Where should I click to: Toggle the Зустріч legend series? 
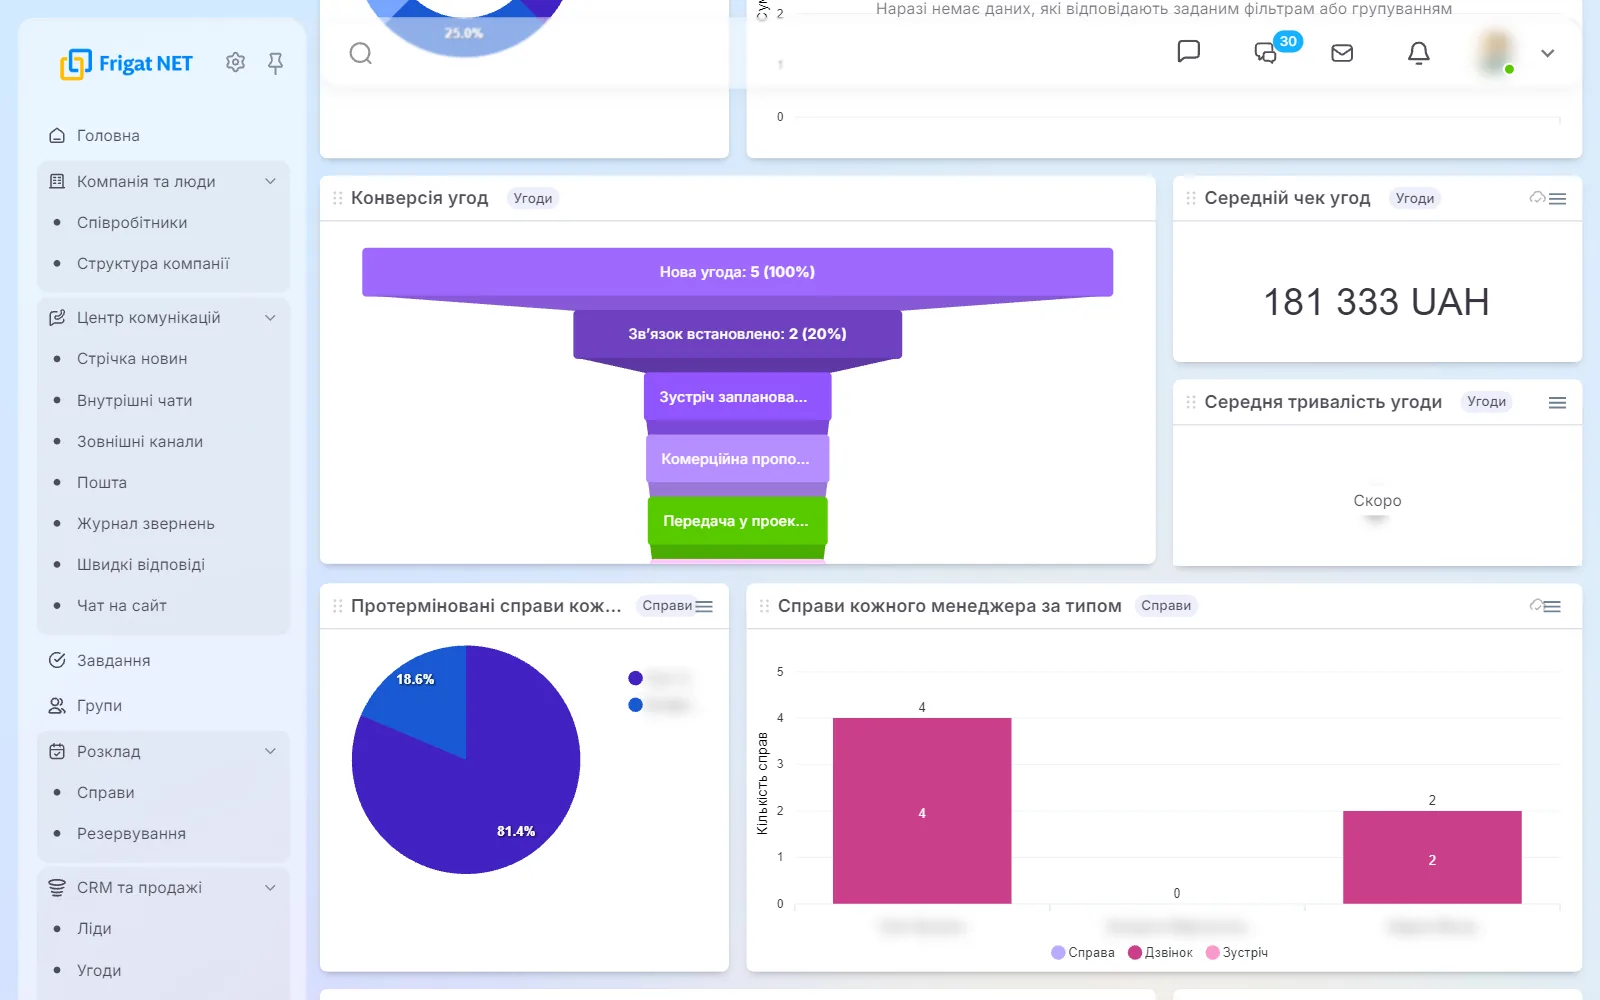tap(1237, 952)
